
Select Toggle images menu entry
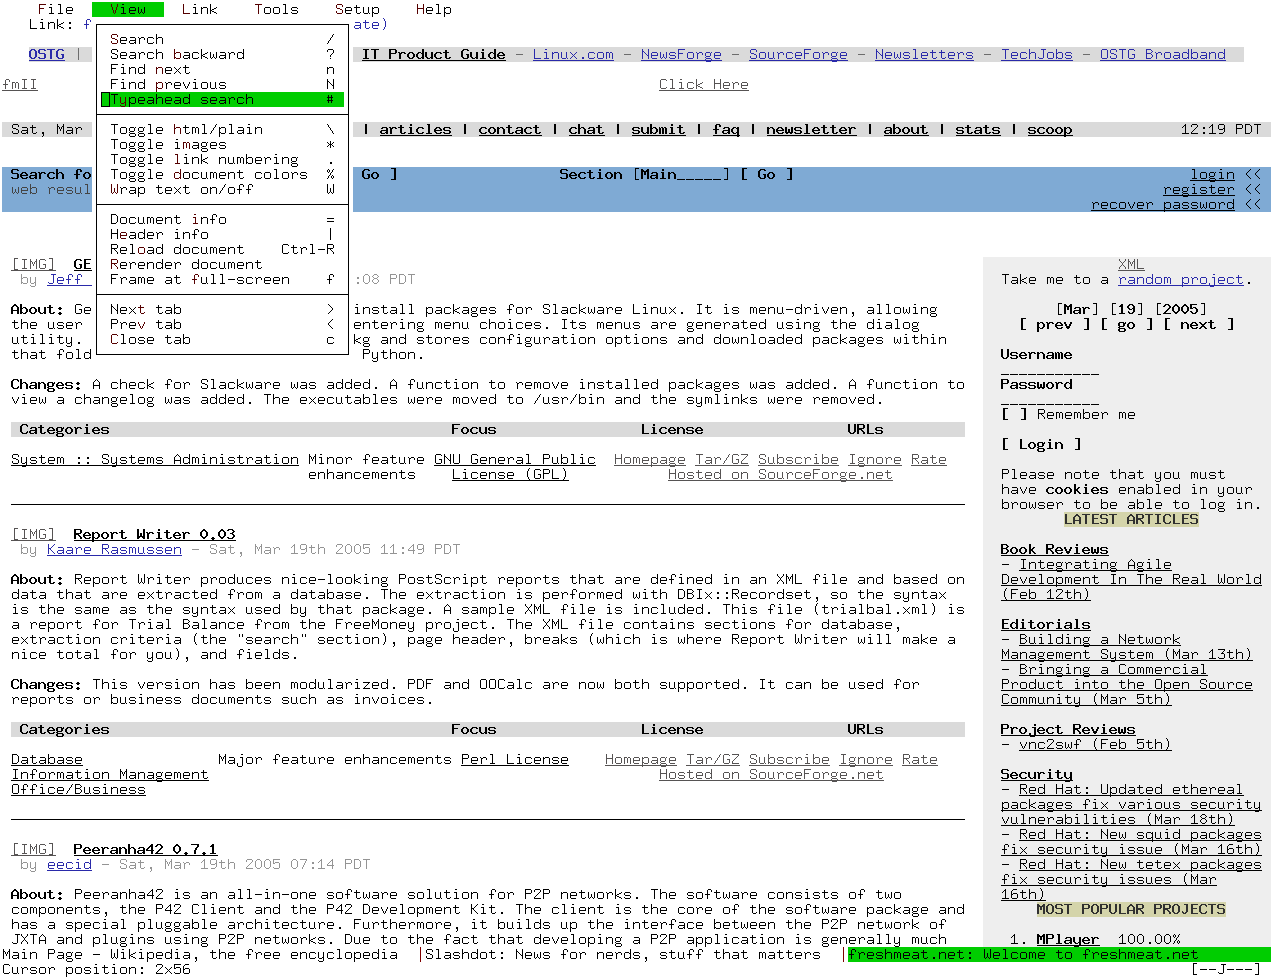[x=222, y=145]
